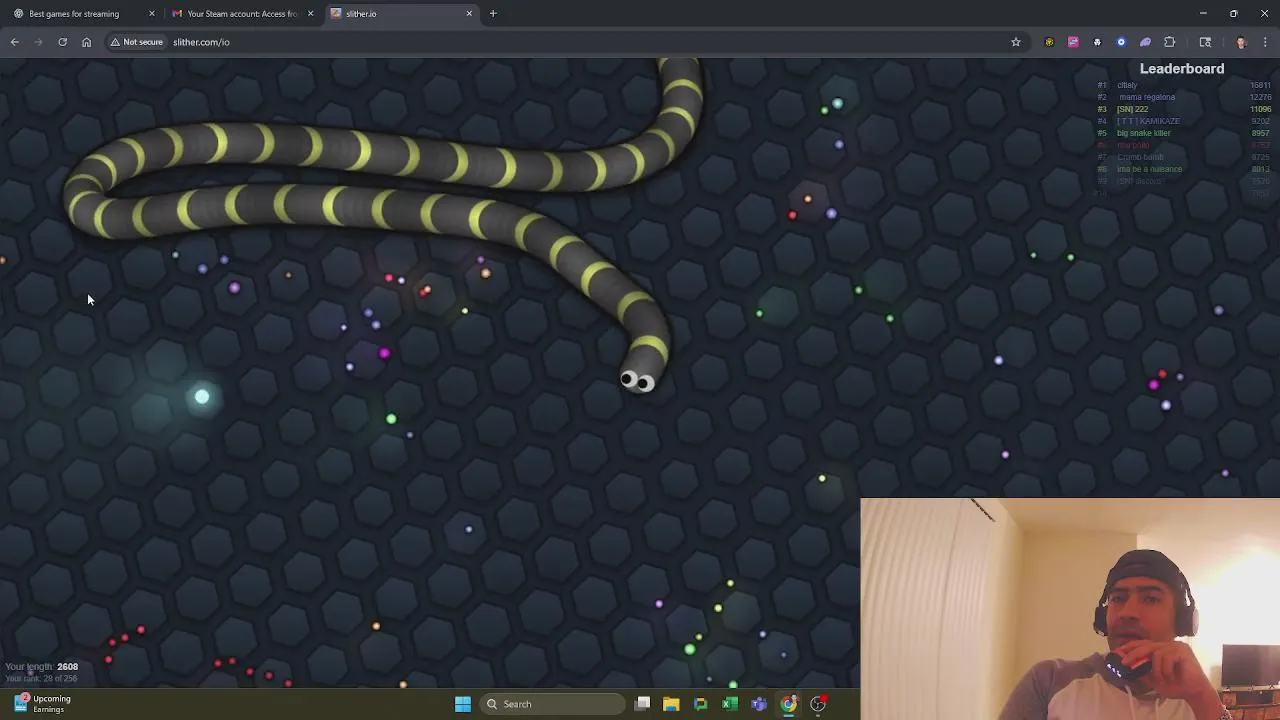Restore down the Chrome window

tap(1234, 14)
